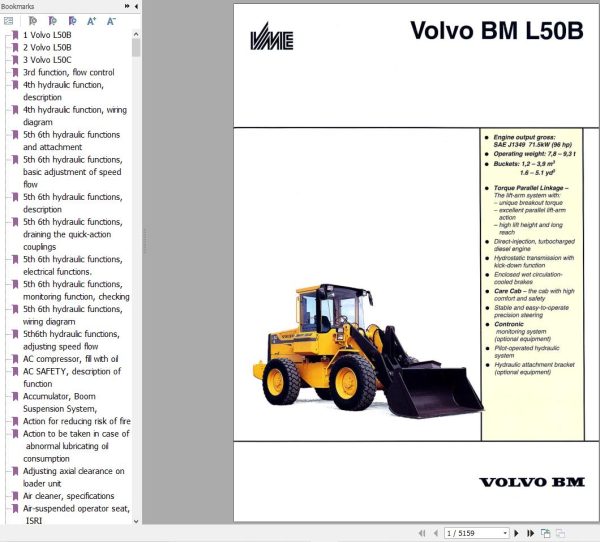Click the bookmark icon beside '3rd function, flow control'
600x542 pixels.
[x=15, y=72]
